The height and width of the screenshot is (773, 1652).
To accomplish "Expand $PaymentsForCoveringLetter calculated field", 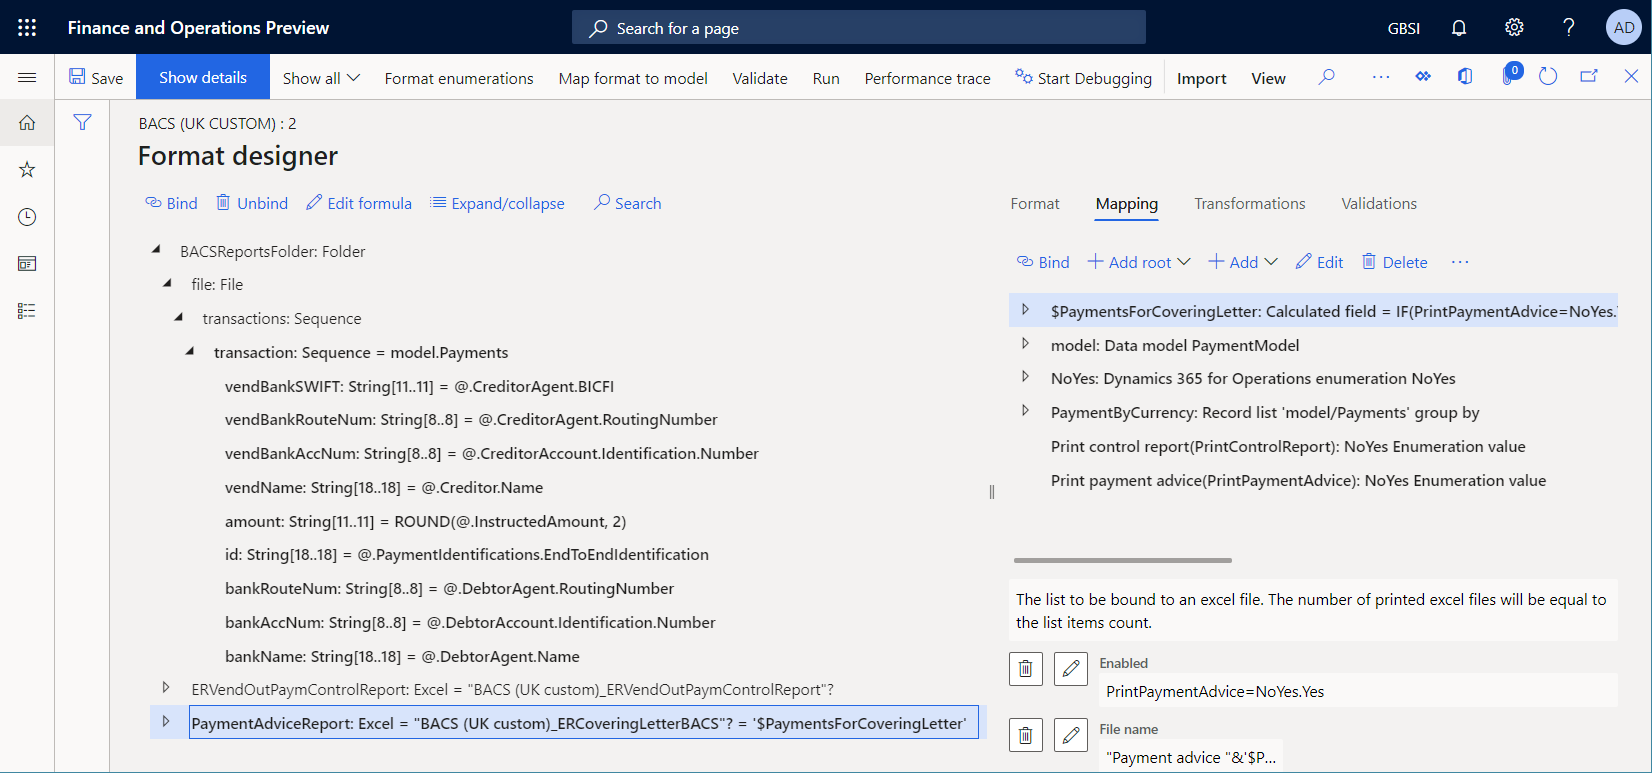I will 1025,310.
